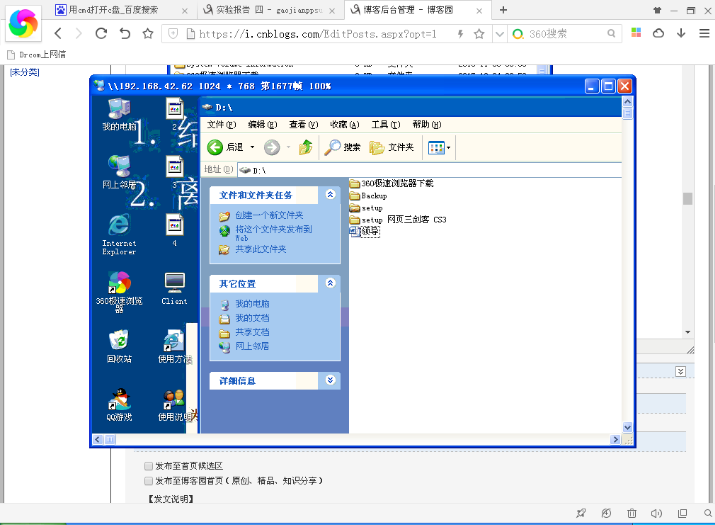Viewport: 715px width, 525px height.
Task: Click the undo/restore closed tab icon
Action: [124, 33]
